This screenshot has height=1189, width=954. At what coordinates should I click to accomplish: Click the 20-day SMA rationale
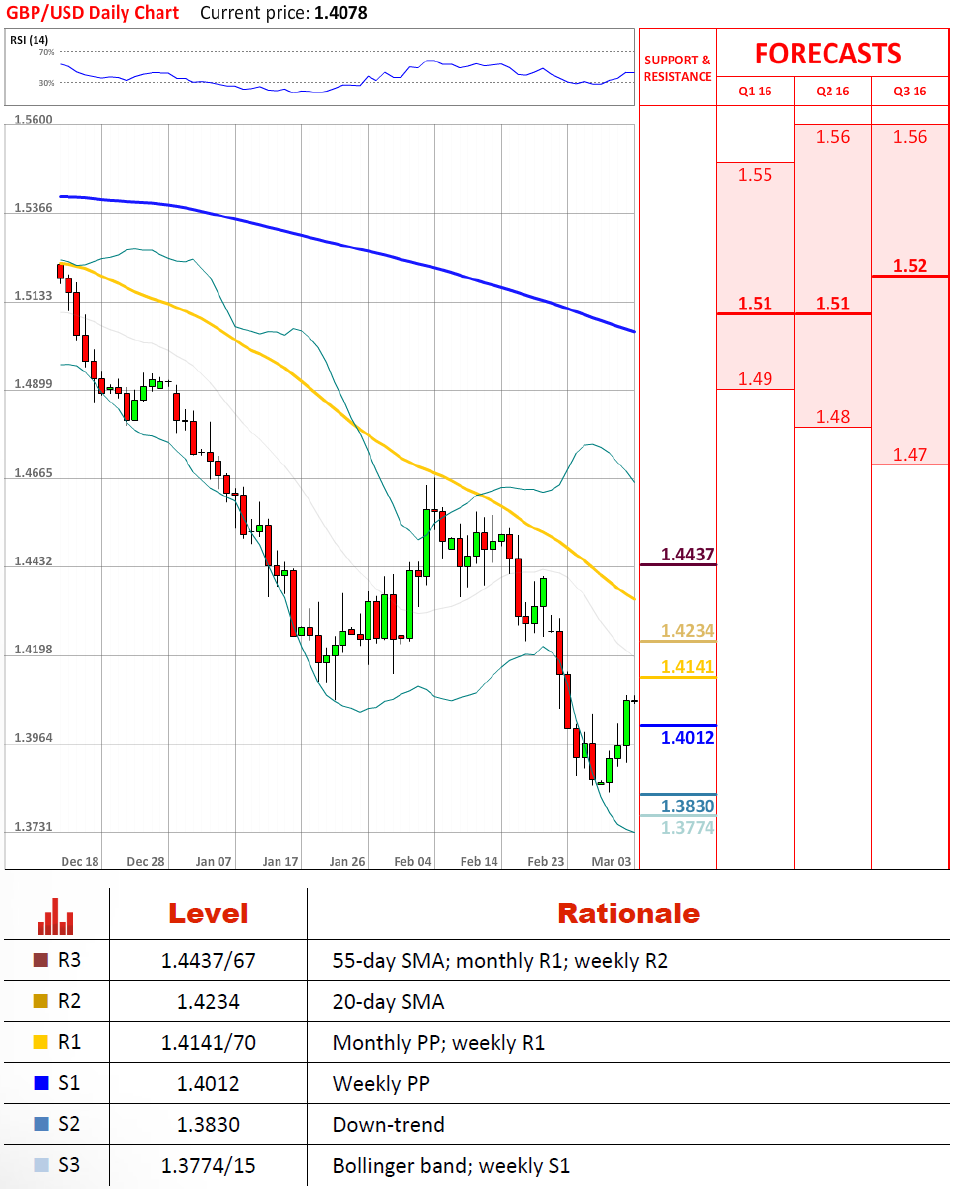[x=388, y=1002]
